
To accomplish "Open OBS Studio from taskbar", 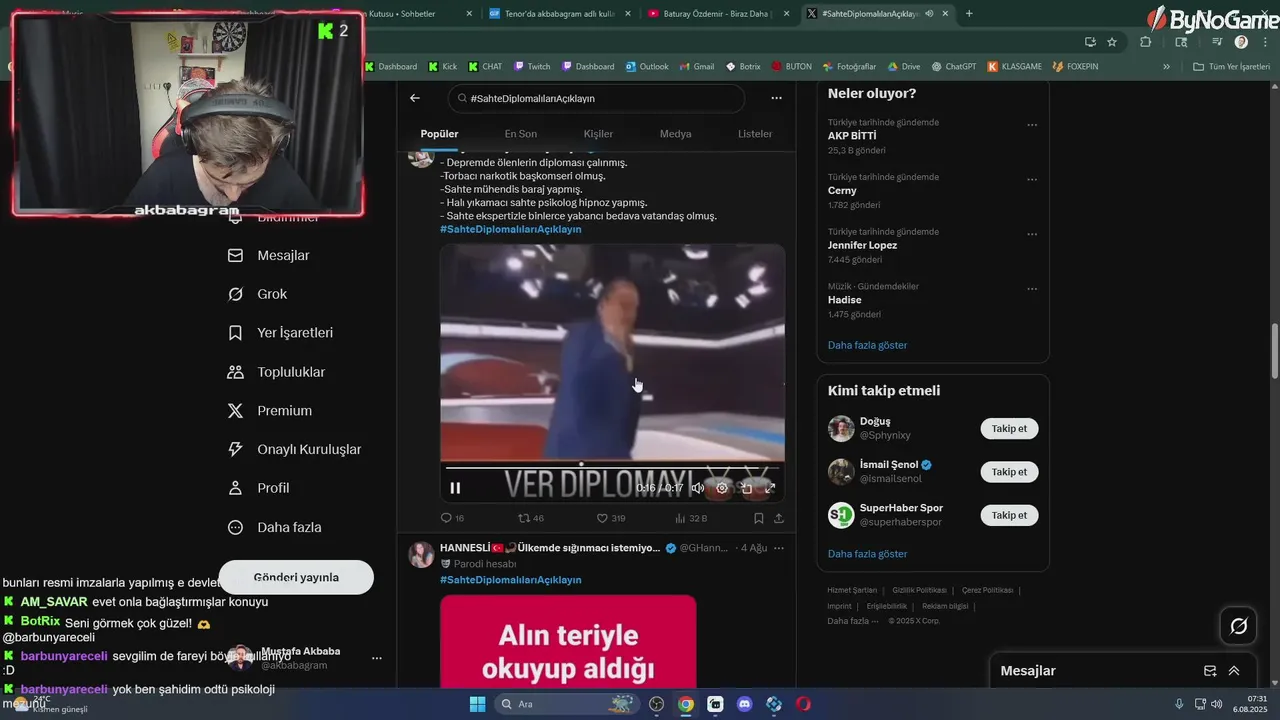I will 656,704.
